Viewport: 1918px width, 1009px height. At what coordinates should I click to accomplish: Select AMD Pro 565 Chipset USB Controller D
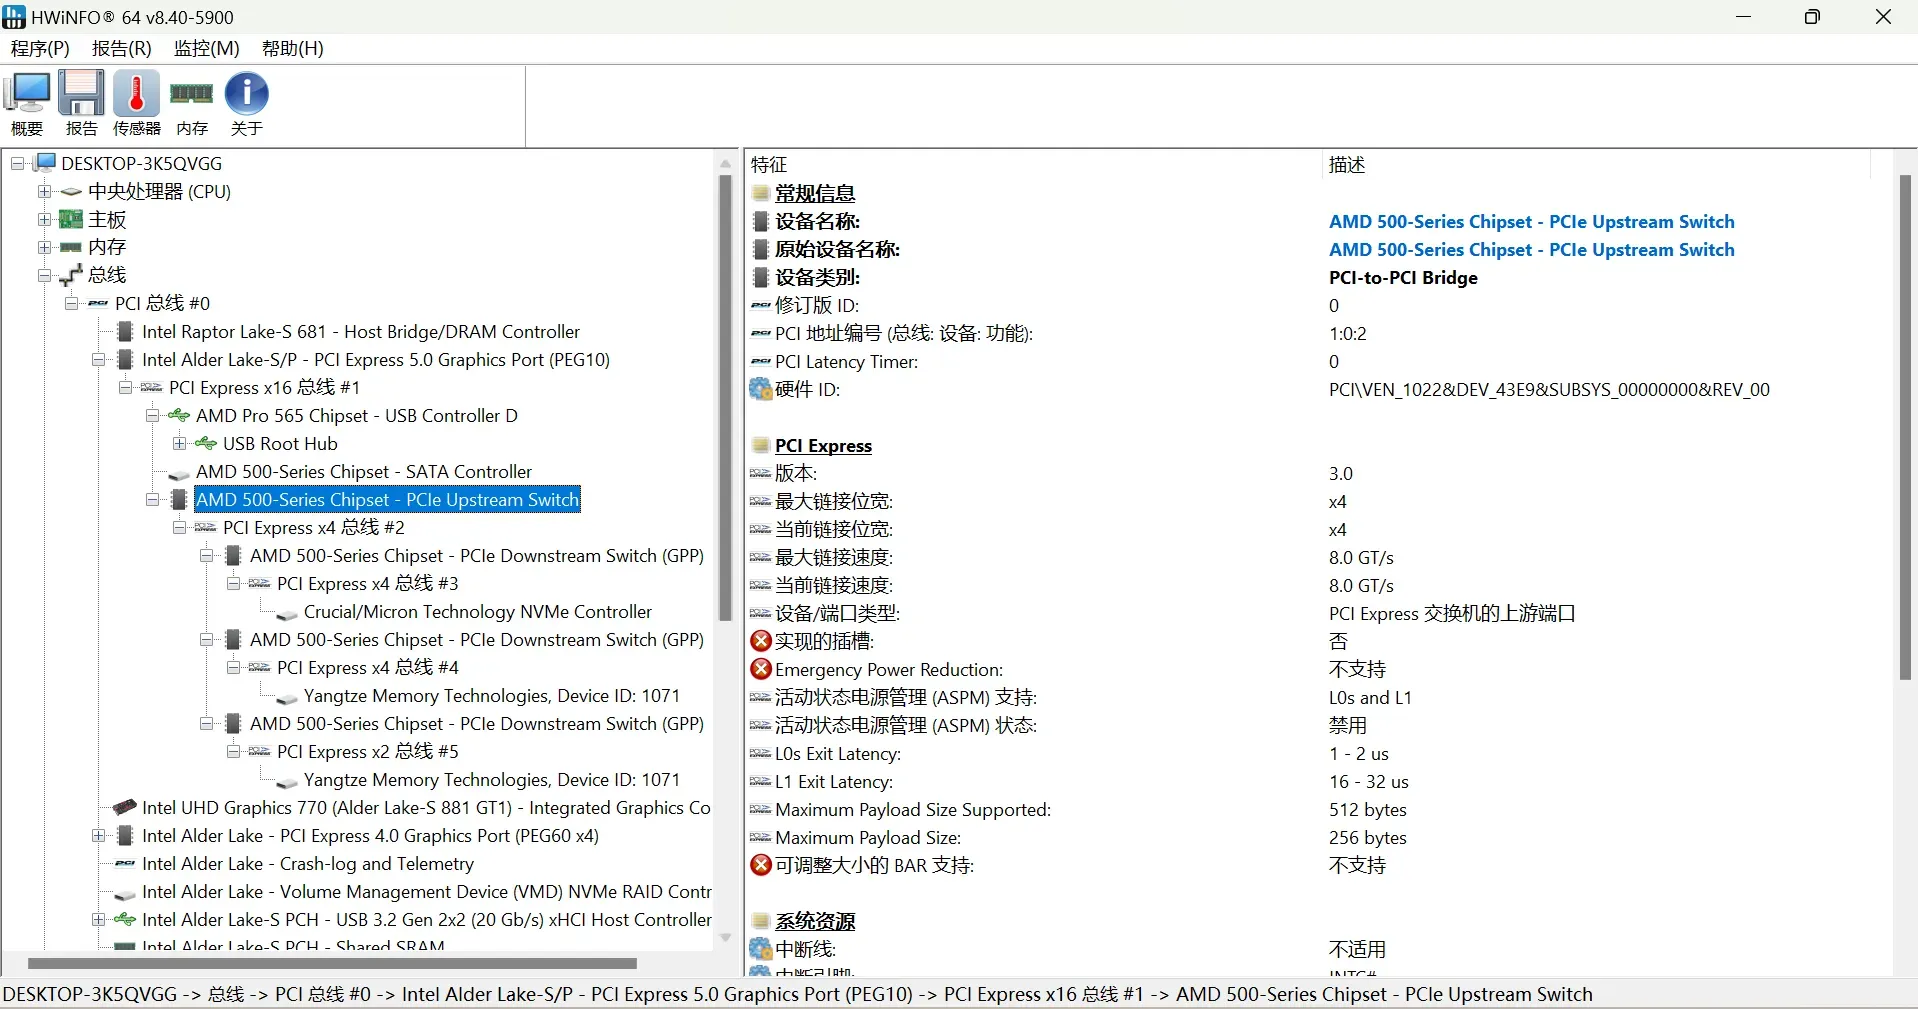(x=357, y=415)
